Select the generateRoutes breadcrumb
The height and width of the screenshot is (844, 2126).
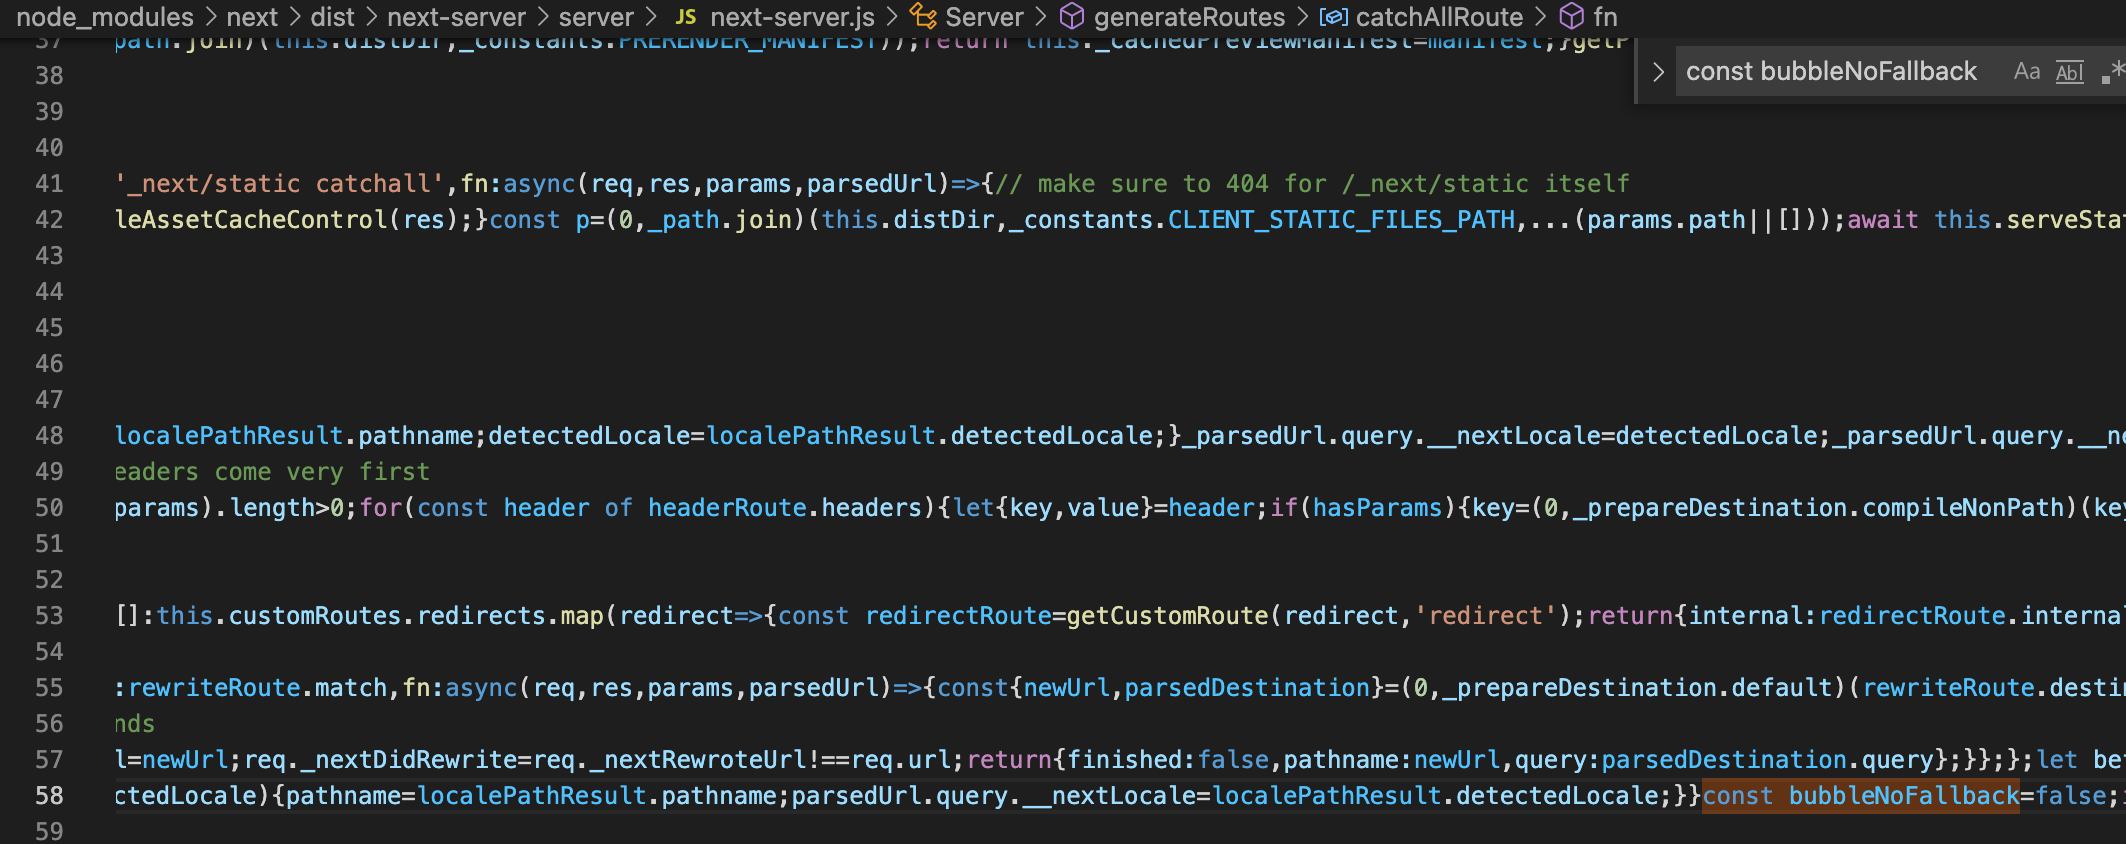1189,17
